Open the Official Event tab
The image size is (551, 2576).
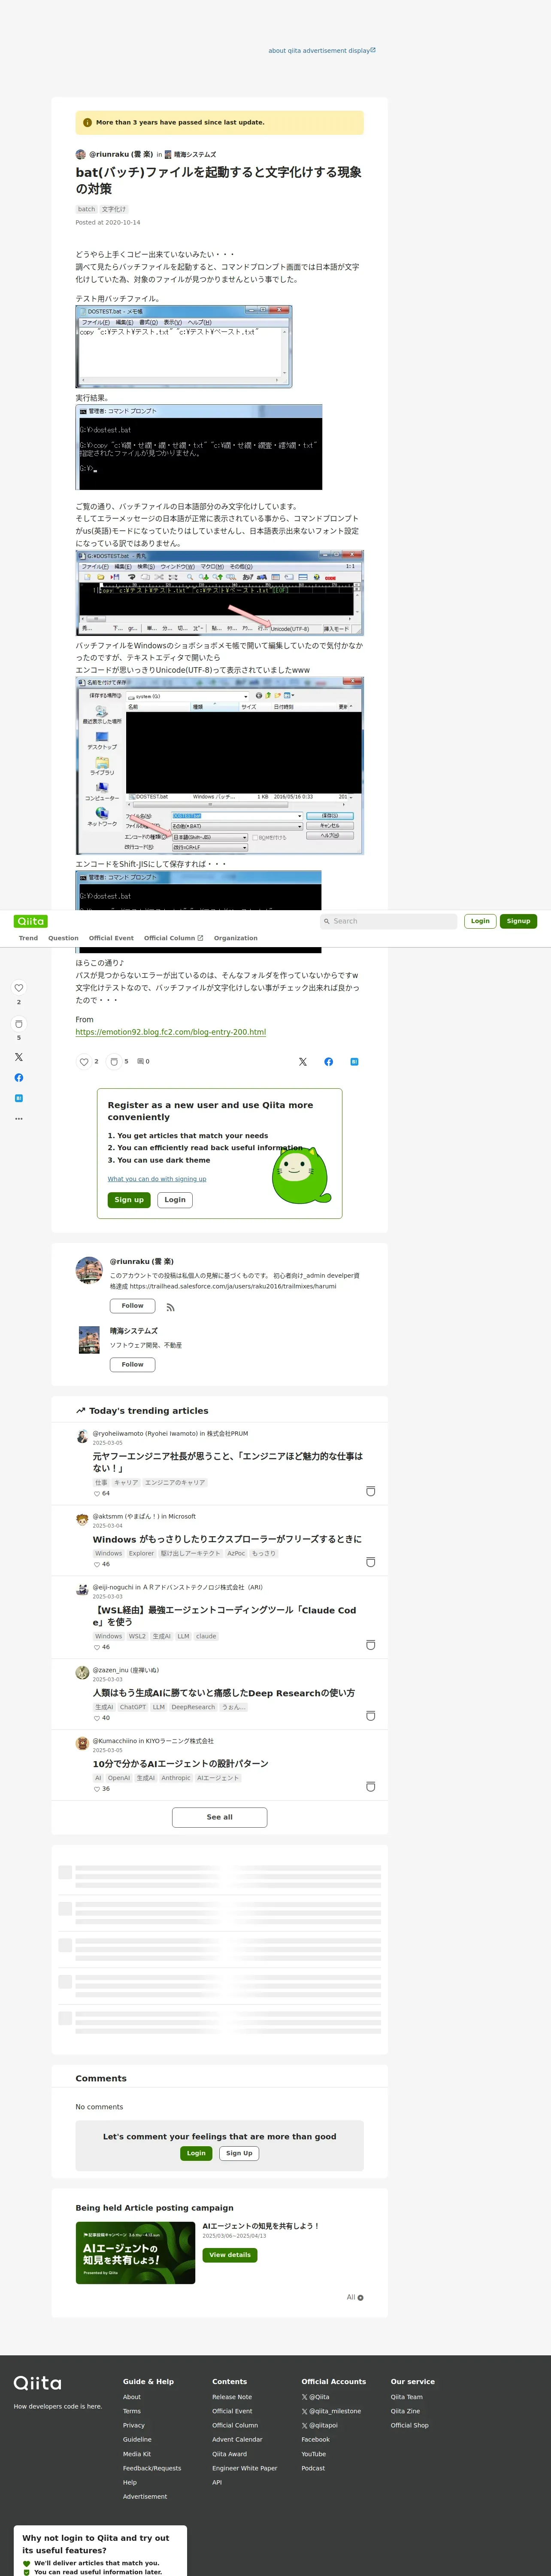(111, 938)
